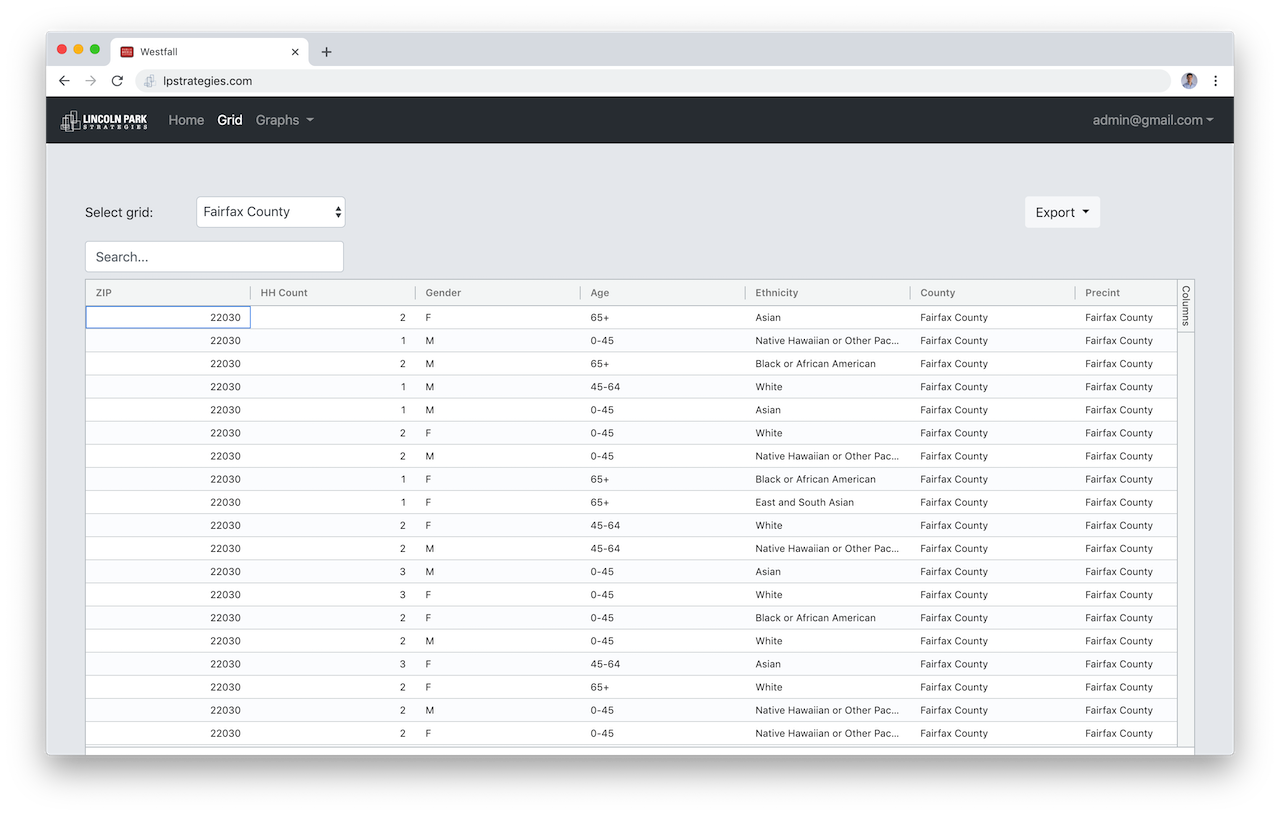
Task: Click the Search input field
Action: pos(213,257)
